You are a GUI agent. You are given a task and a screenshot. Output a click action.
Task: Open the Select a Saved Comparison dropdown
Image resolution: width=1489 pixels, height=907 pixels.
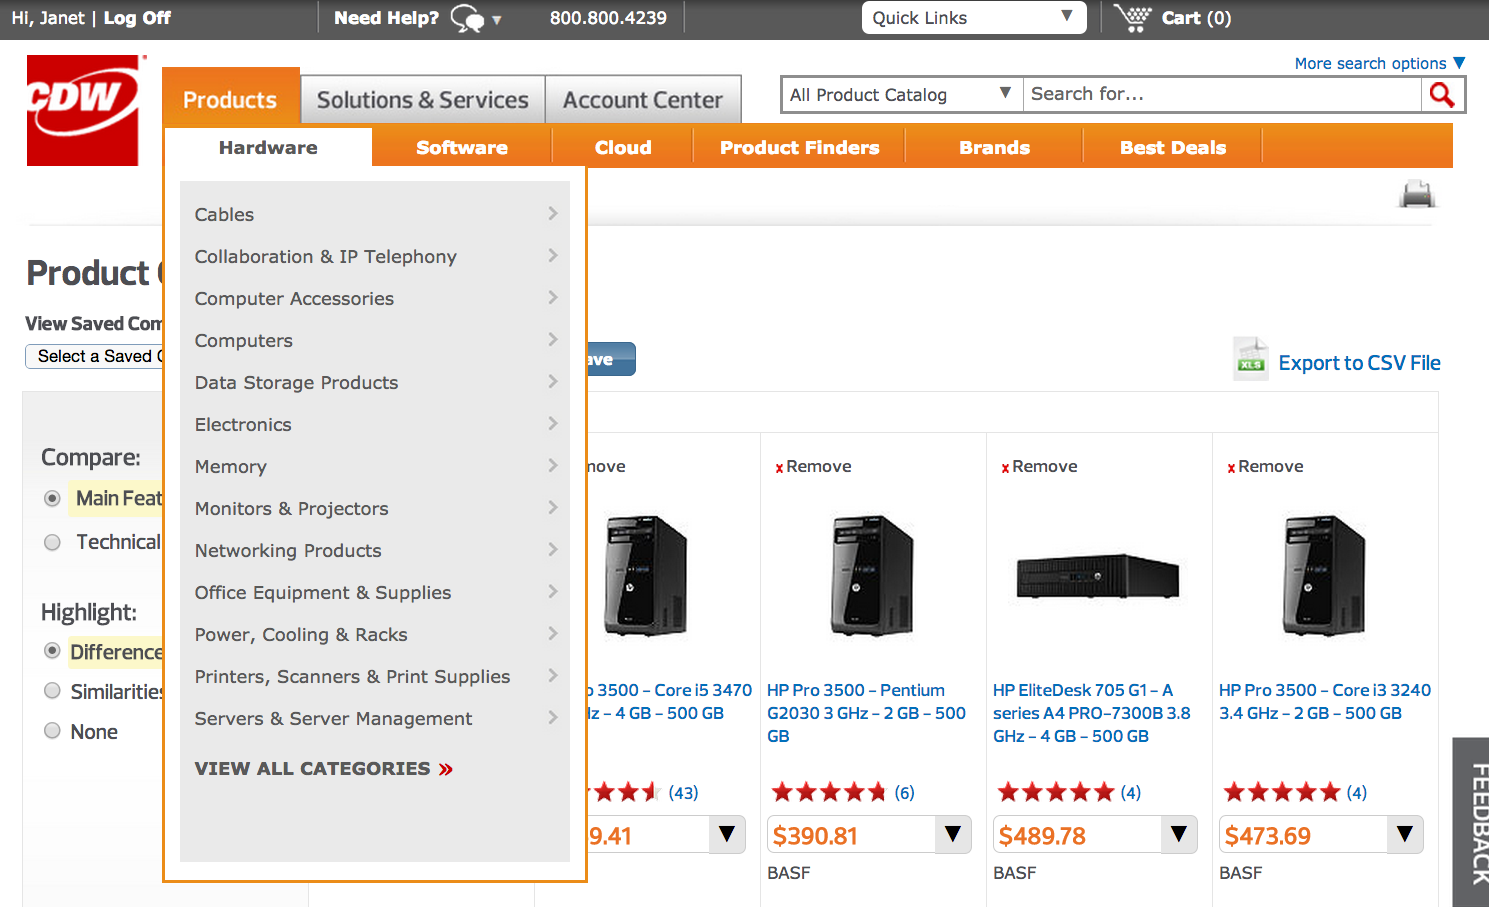[95, 356]
